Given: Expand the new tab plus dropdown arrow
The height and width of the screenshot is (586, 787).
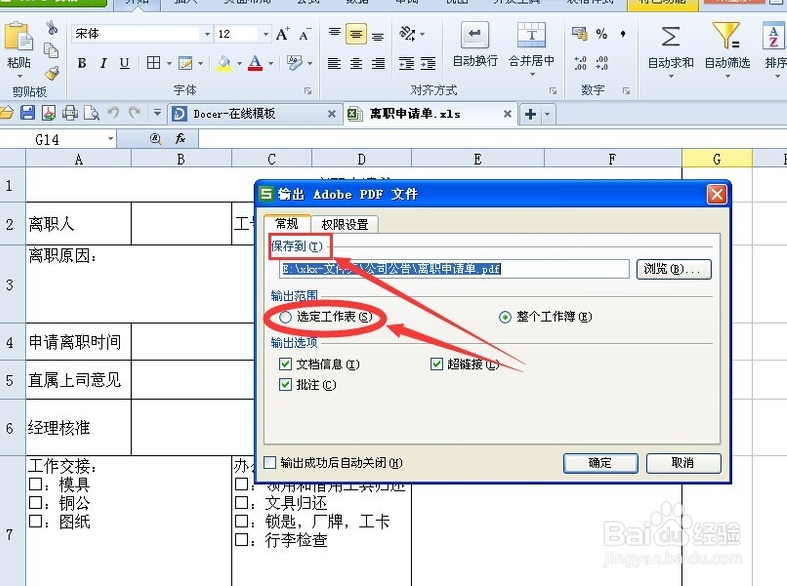Looking at the screenshot, I should [x=547, y=114].
